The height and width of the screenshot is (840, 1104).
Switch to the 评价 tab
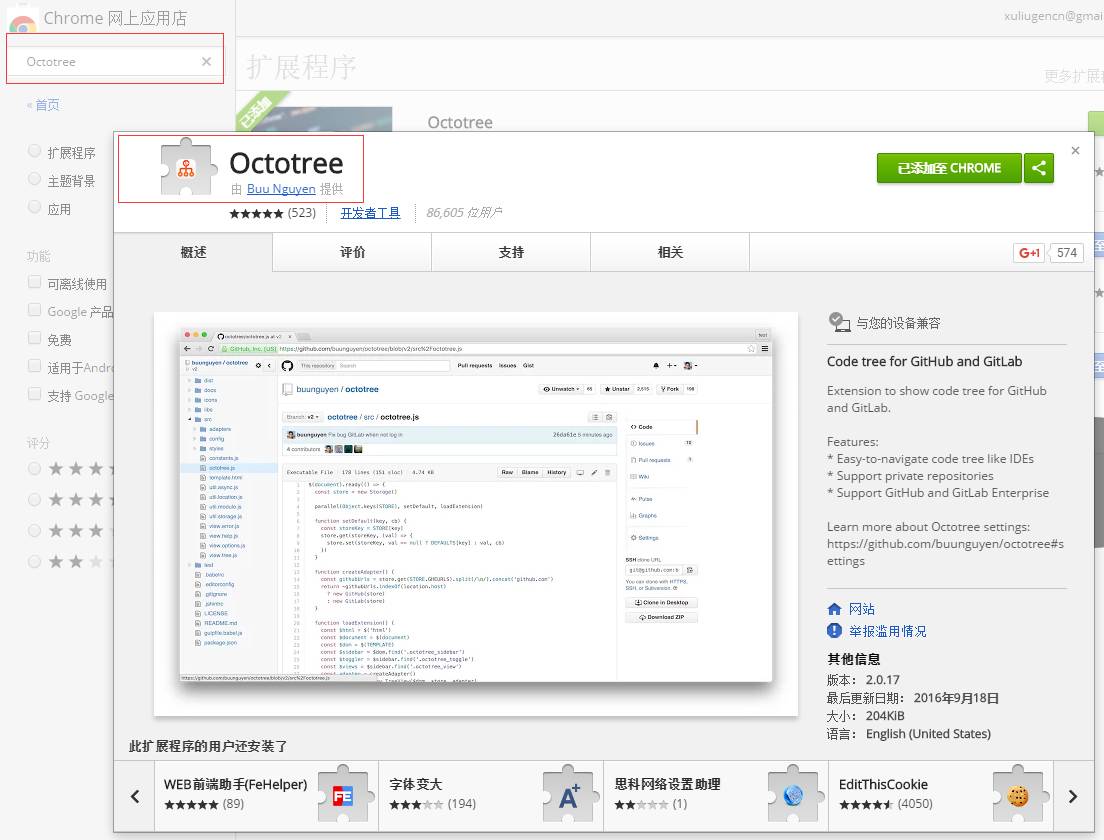tap(352, 252)
